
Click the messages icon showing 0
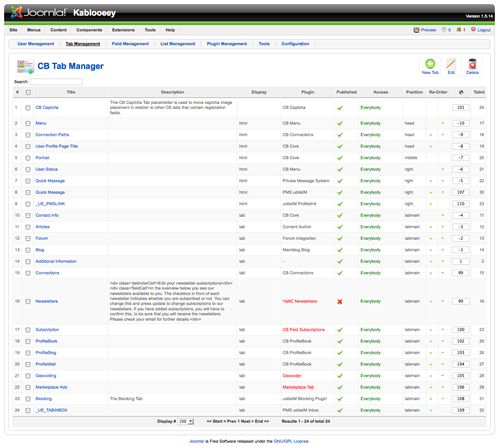point(444,30)
